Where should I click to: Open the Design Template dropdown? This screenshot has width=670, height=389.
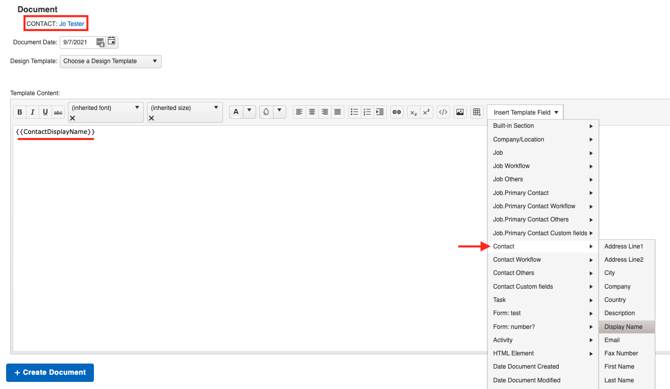pyautogui.click(x=111, y=61)
